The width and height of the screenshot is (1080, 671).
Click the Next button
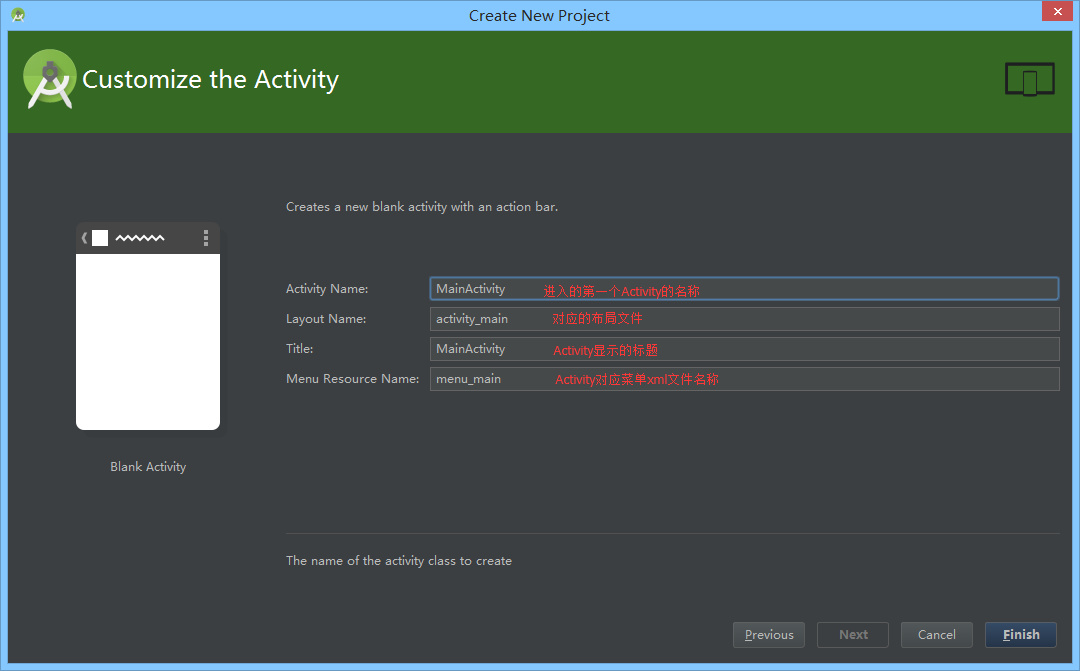point(852,634)
